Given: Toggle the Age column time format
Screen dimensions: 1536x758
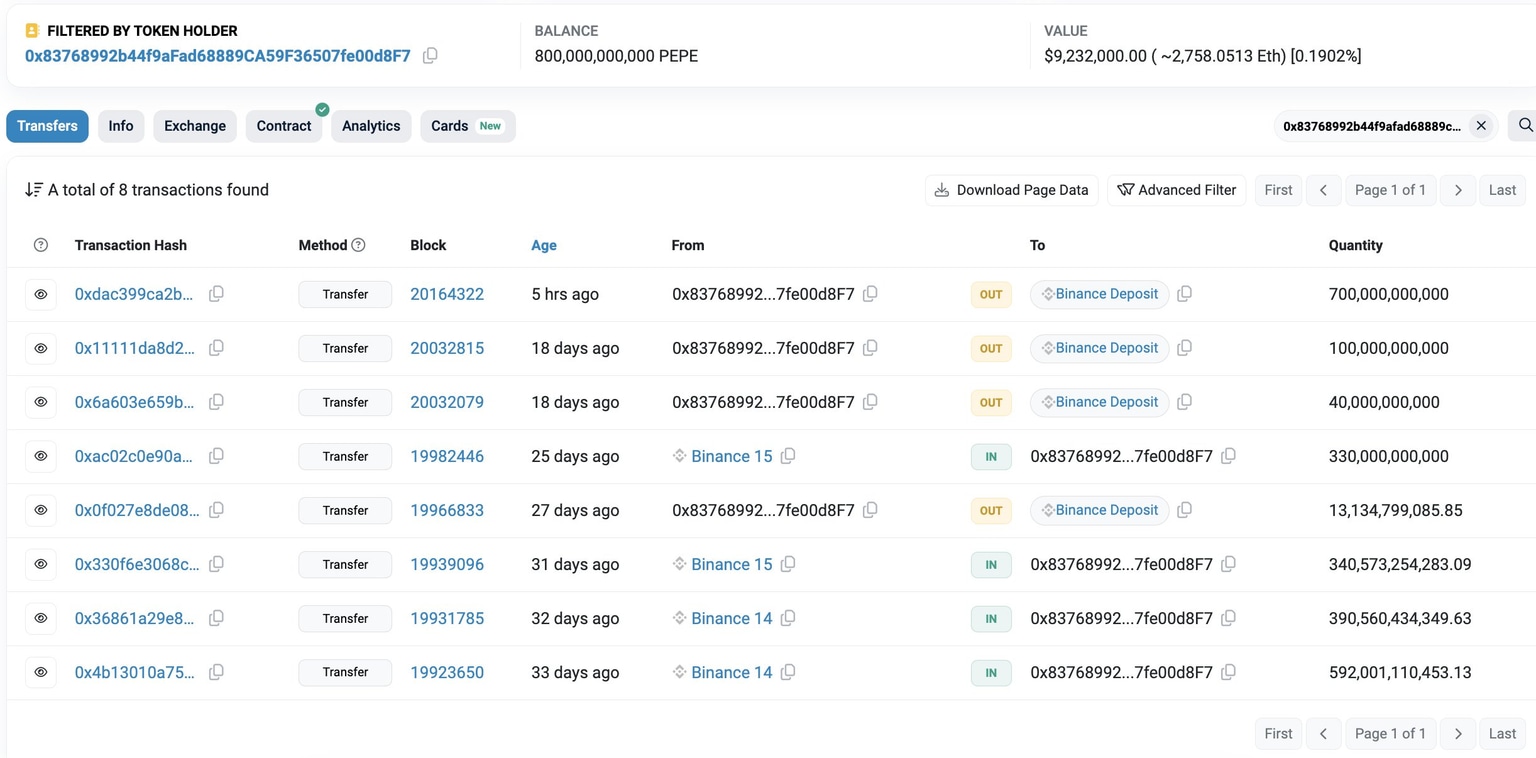Looking at the screenshot, I should coord(544,245).
